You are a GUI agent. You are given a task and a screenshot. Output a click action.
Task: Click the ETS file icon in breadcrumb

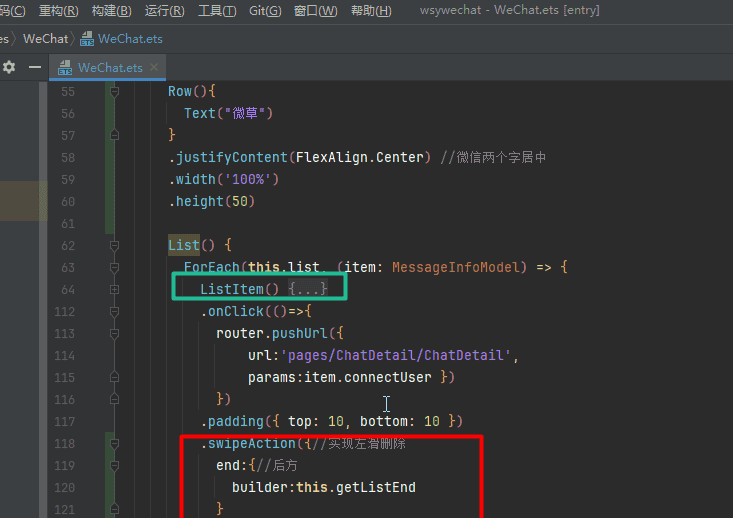click(x=87, y=39)
